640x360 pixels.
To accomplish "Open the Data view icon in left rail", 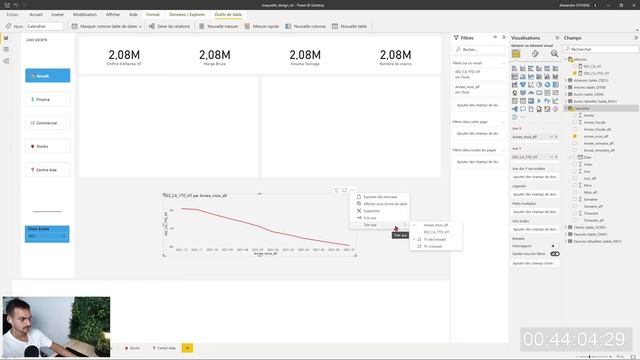I will click(x=6, y=49).
